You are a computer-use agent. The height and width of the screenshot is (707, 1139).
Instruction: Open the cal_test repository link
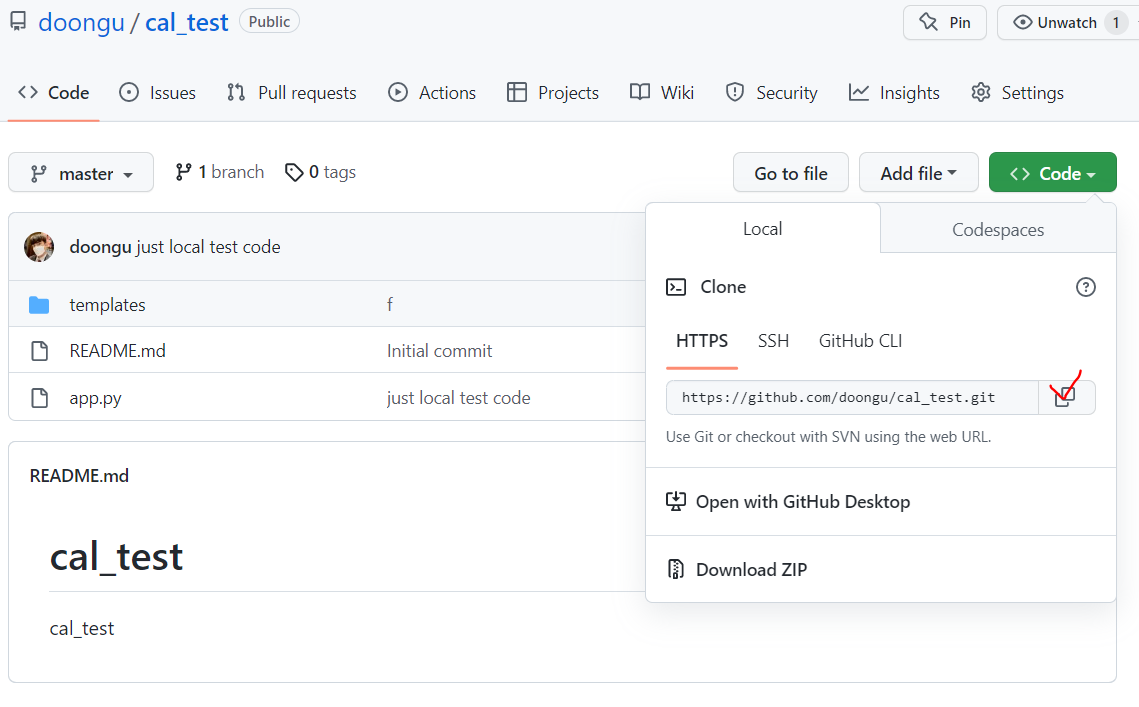point(187,23)
